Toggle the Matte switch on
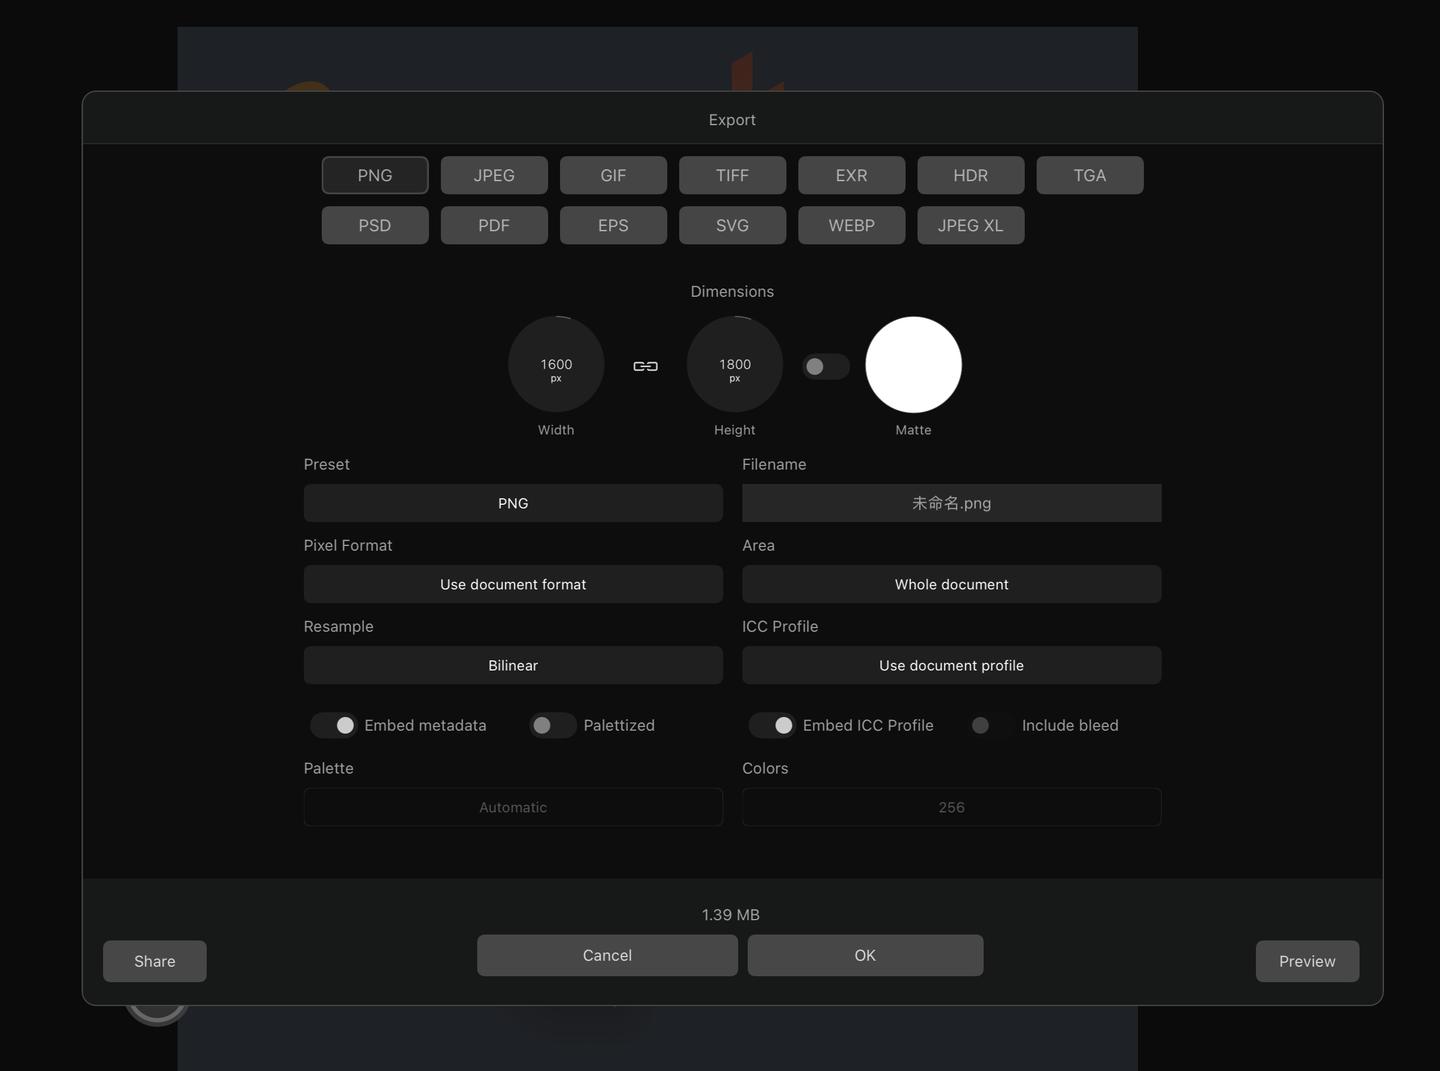 point(824,366)
